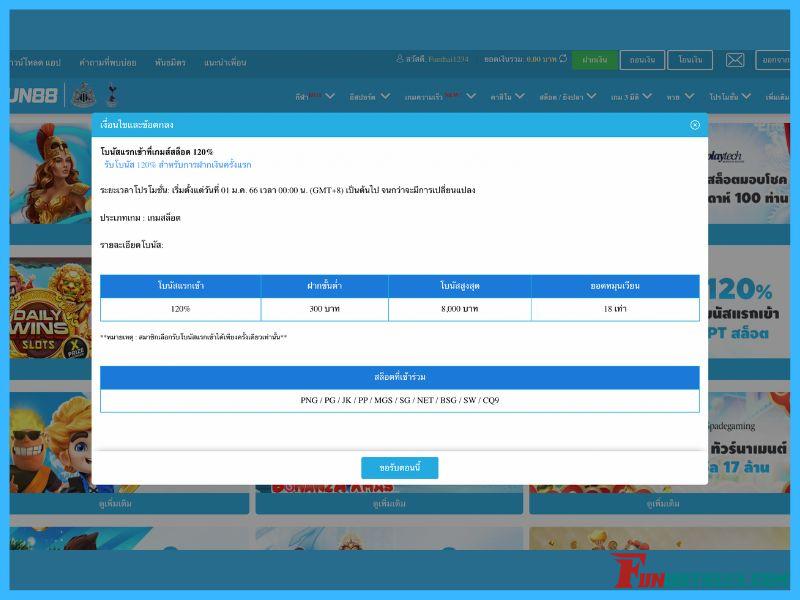The height and width of the screenshot is (600, 800).
Task: Click the โอนเงิน transfer button
Action: click(x=690, y=60)
